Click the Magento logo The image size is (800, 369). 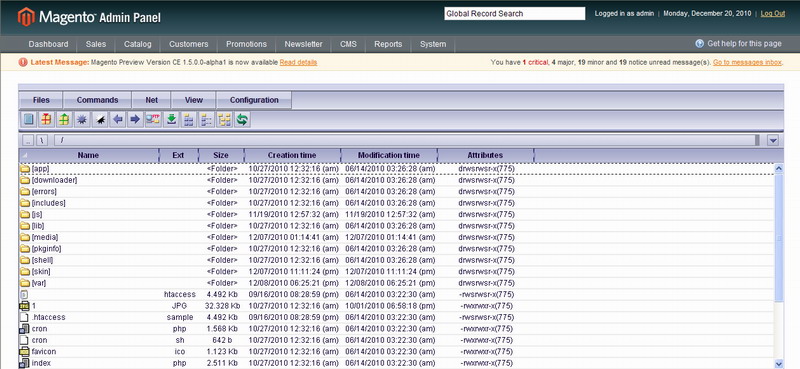coord(89,17)
